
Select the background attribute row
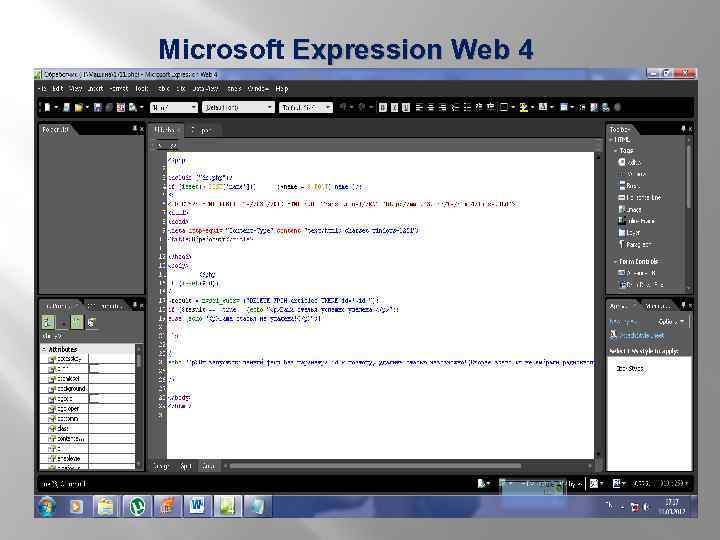coord(88,389)
